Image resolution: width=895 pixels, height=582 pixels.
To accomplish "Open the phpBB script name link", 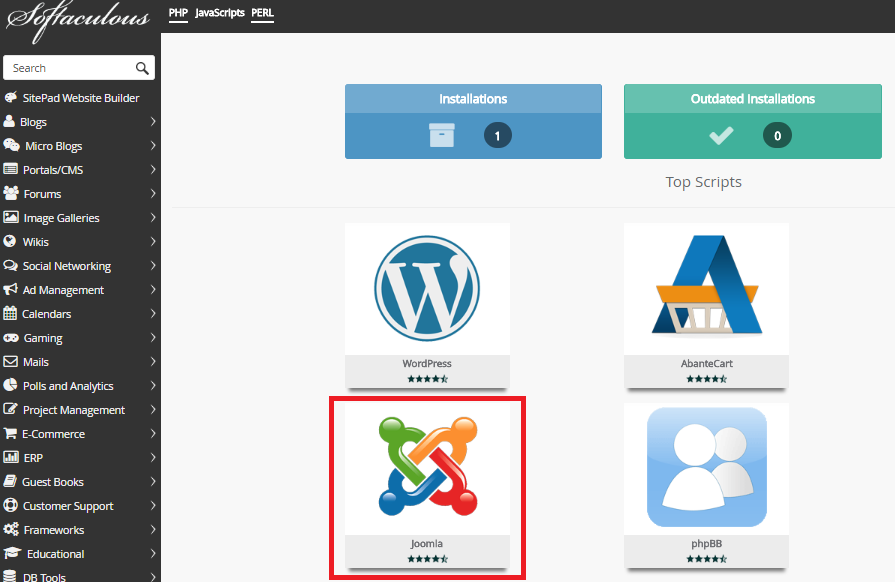I will [x=707, y=544].
